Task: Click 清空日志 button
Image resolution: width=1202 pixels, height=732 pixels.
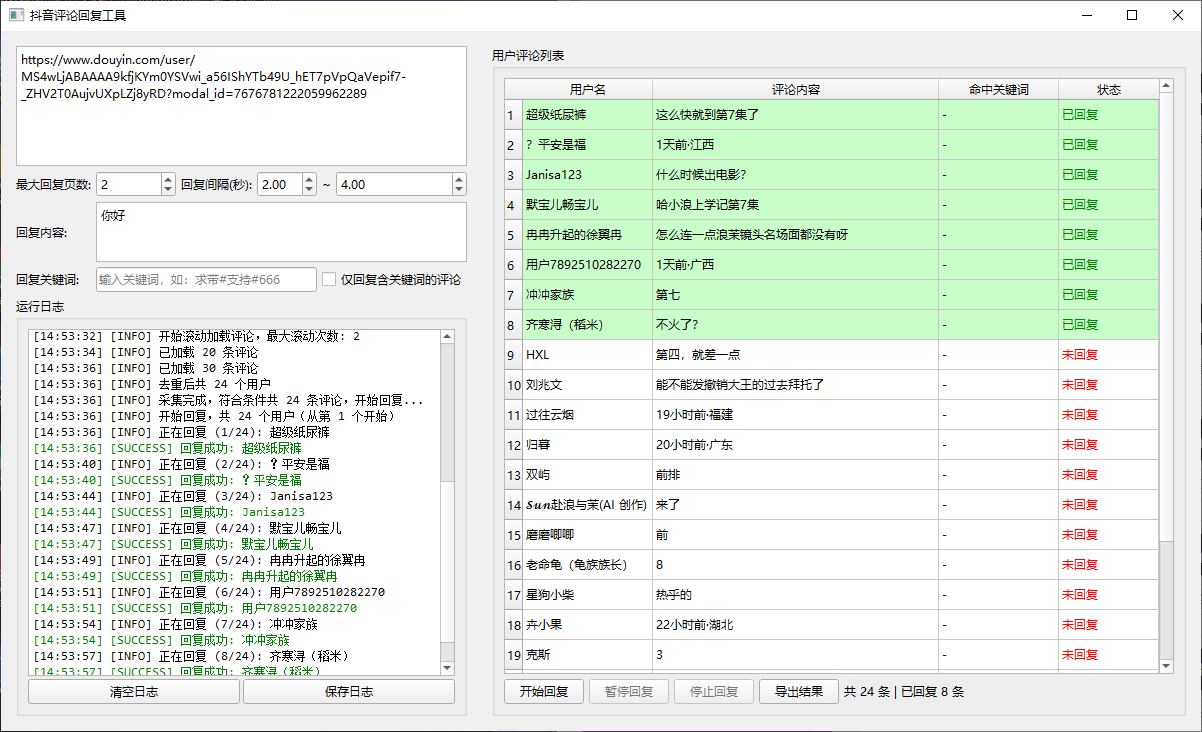Action: click(134, 692)
